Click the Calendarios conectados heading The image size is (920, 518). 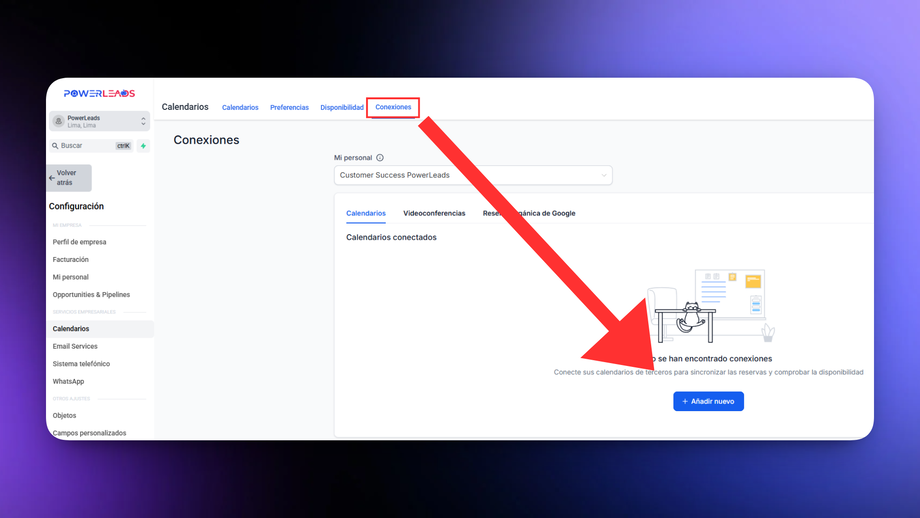pyautogui.click(x=391, y=238)
